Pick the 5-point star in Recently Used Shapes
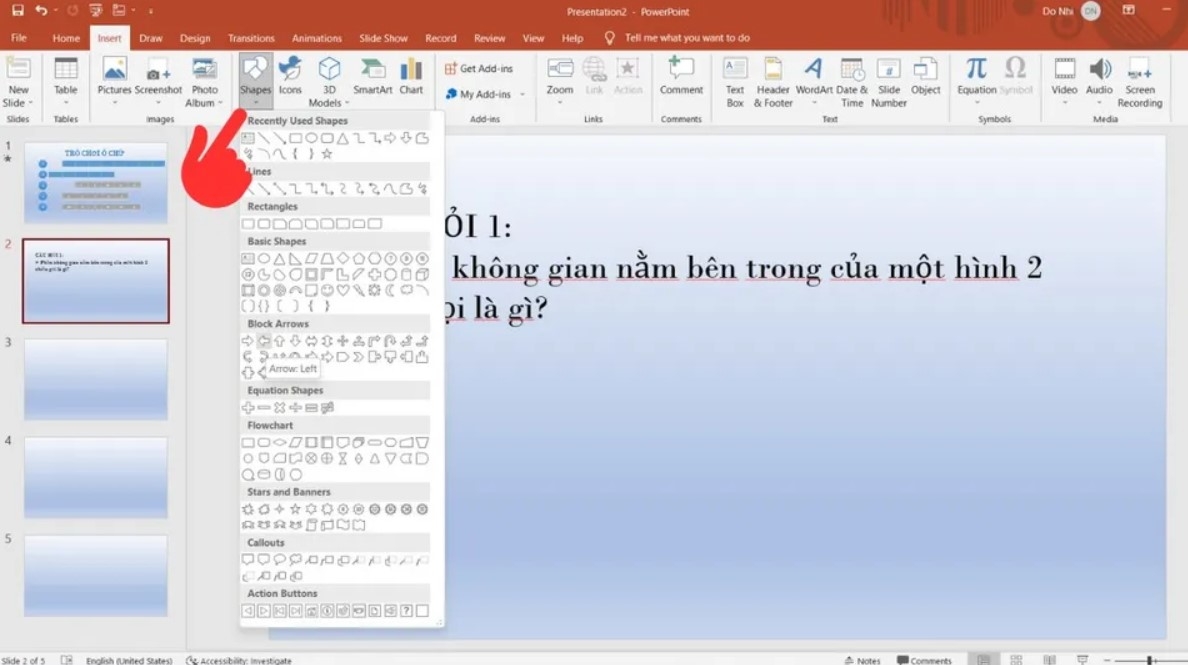Screen dimensions: 1188x665 (x=327, y=154)
